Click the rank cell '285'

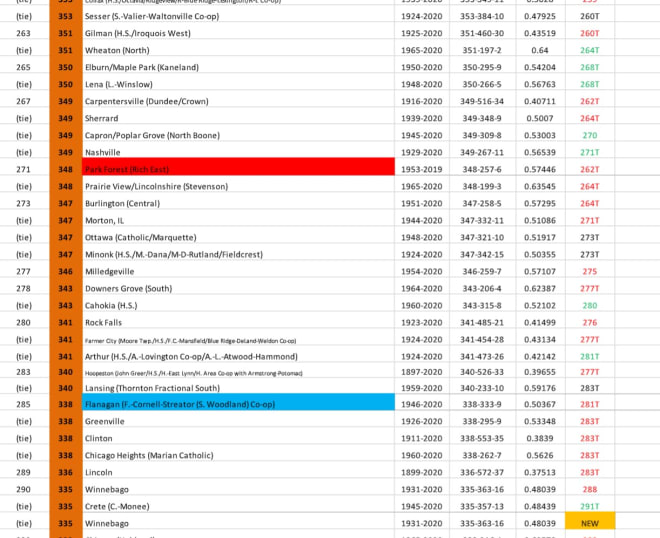pyautogui.click(x=24, y=405)
